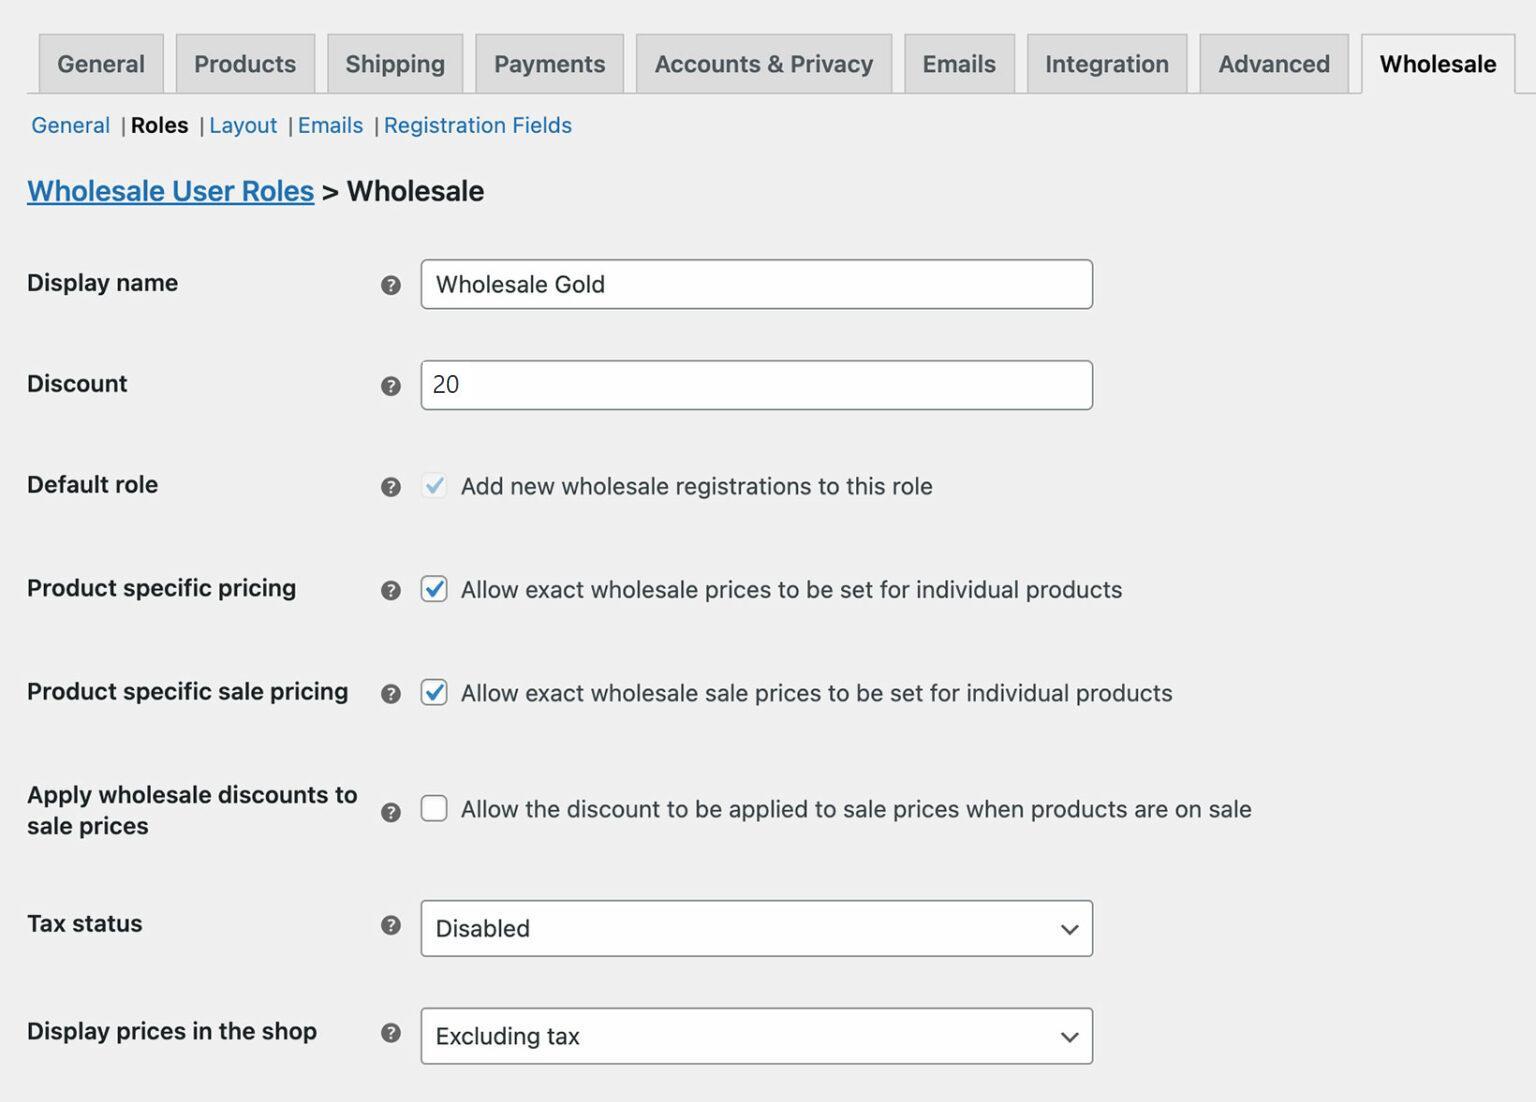
Task: Open the Discount help tooltip
Action: [390, 385]
